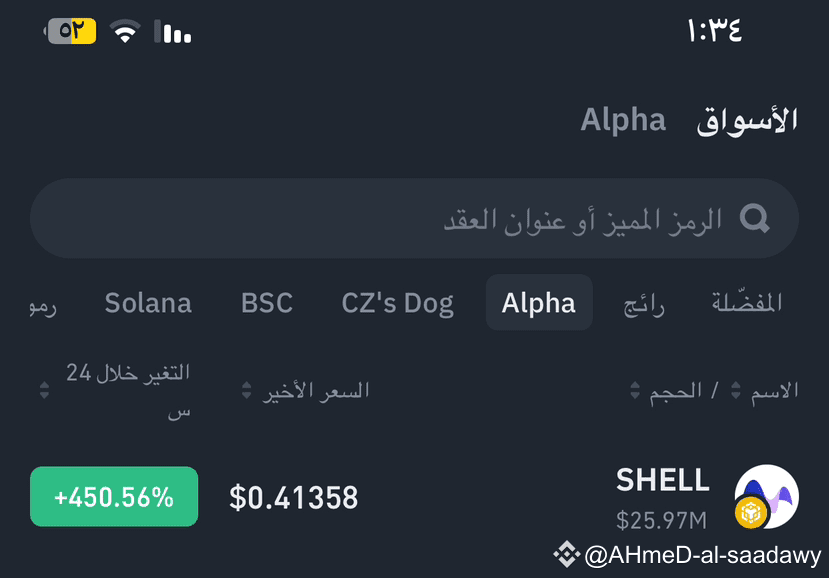Click the SHELL token logo
Image resolution: width=829 pixels, height=578 pixels.
tap(765, 494)
